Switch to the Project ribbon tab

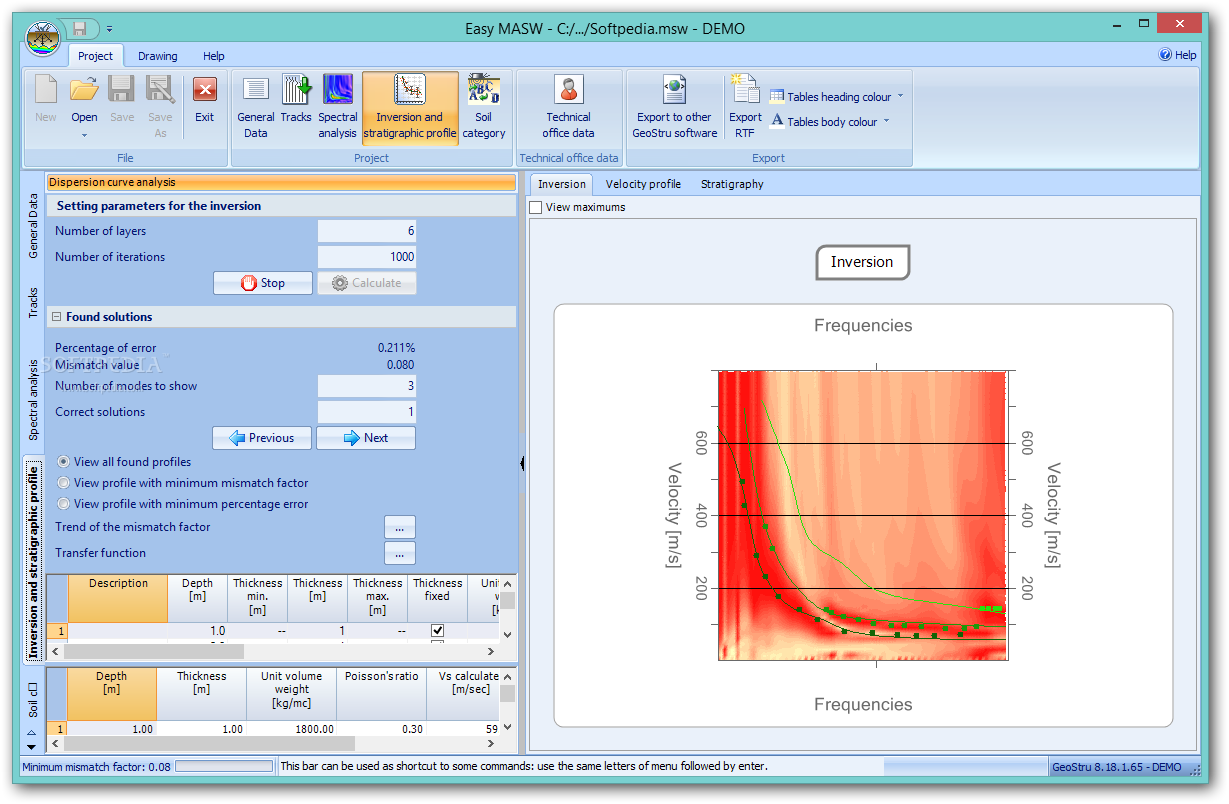tap(96, 56)
